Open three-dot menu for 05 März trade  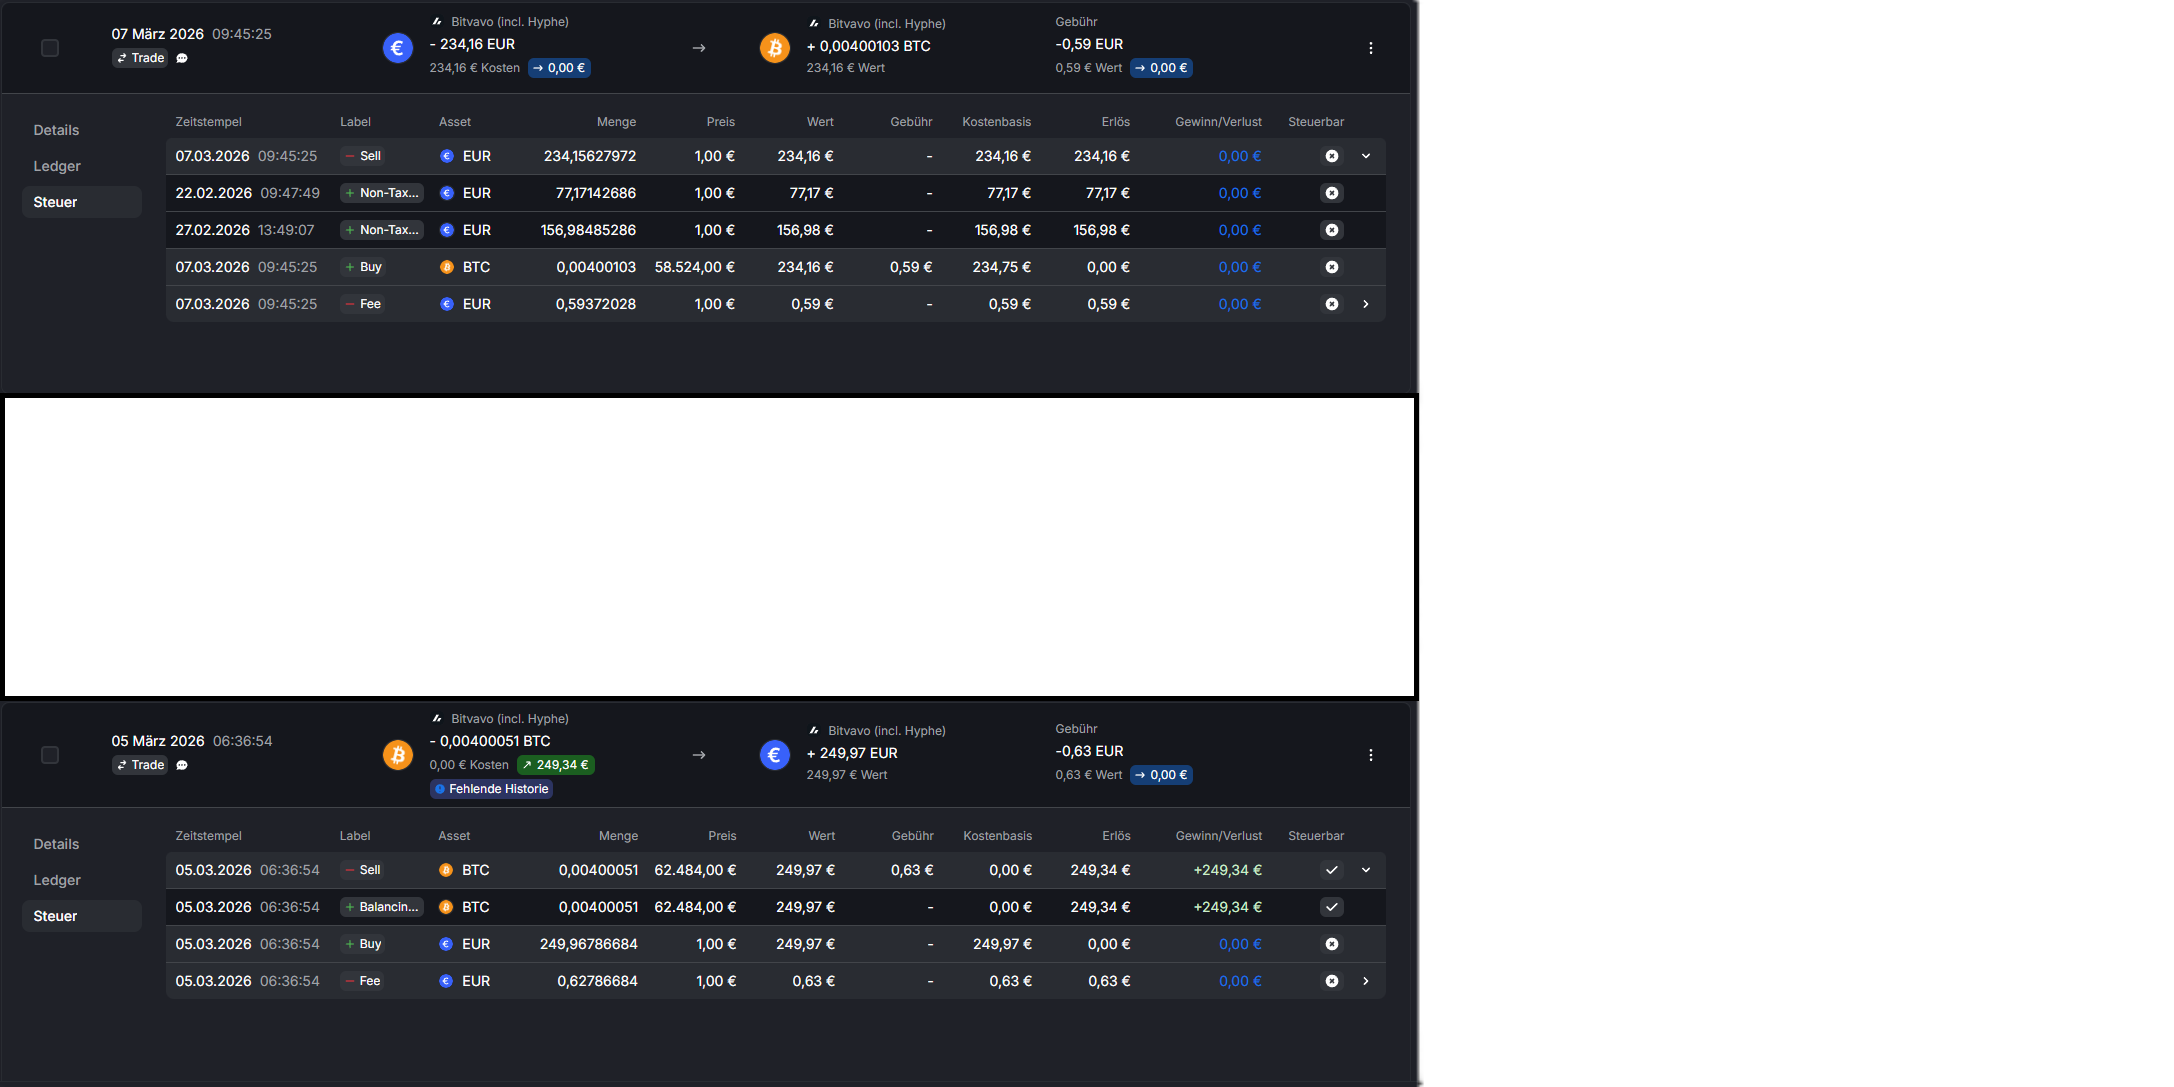tap(1370, 755)
